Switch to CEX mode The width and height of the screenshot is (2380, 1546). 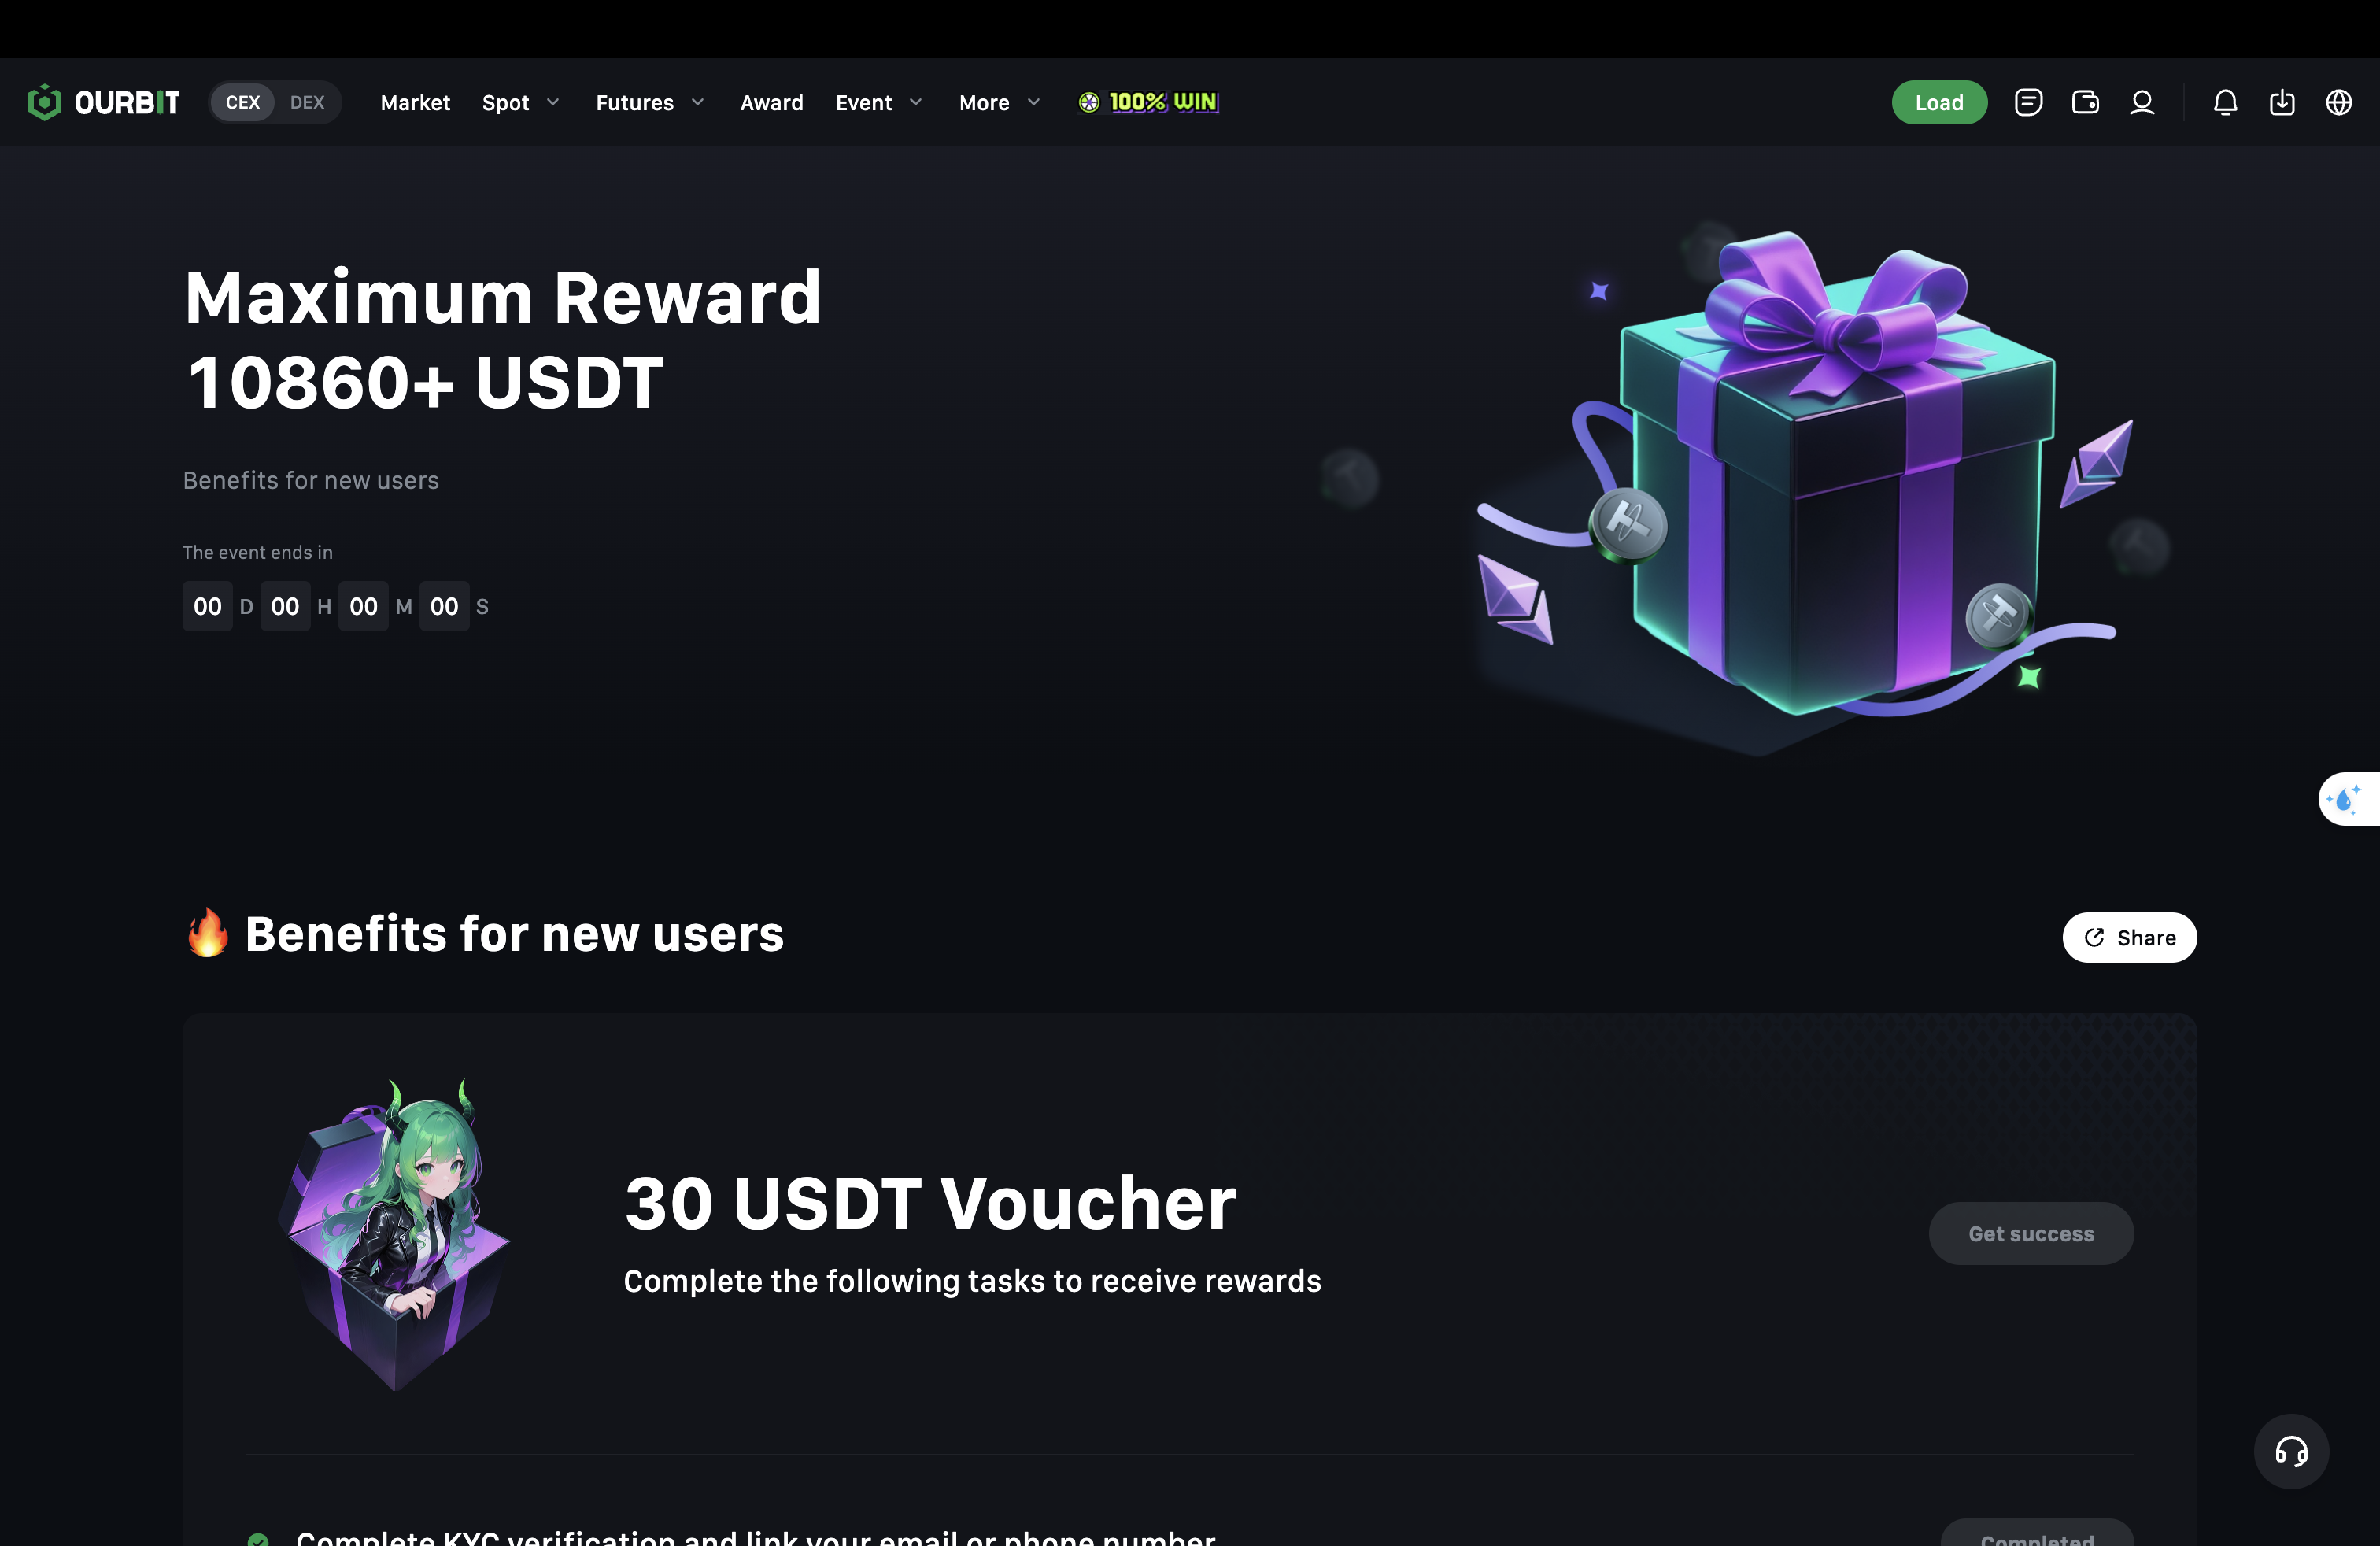pos(242,102)
